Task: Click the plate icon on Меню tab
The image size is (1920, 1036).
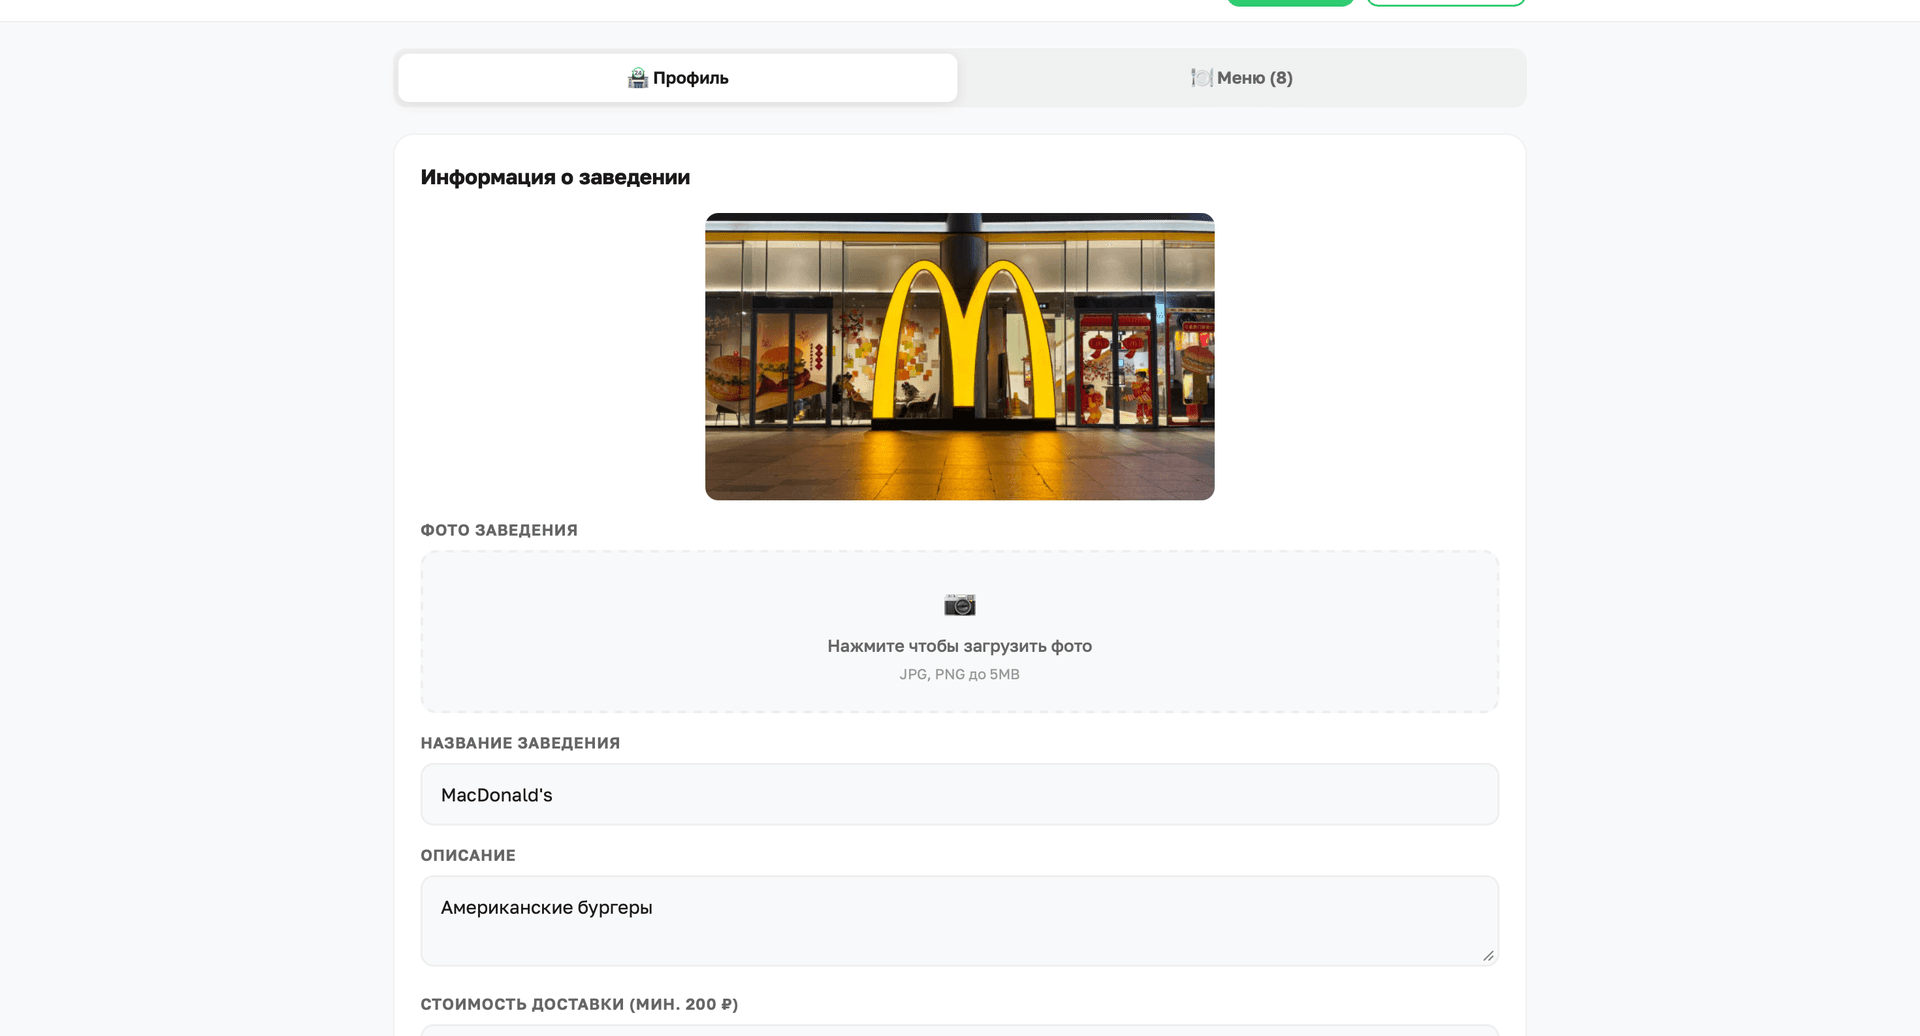Action: pos(1201,78)
